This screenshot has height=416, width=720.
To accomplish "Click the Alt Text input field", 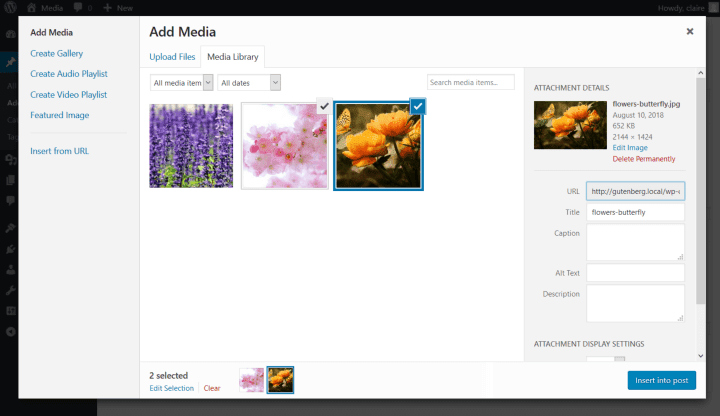I will pyautogui.click(x=635, y=273).
